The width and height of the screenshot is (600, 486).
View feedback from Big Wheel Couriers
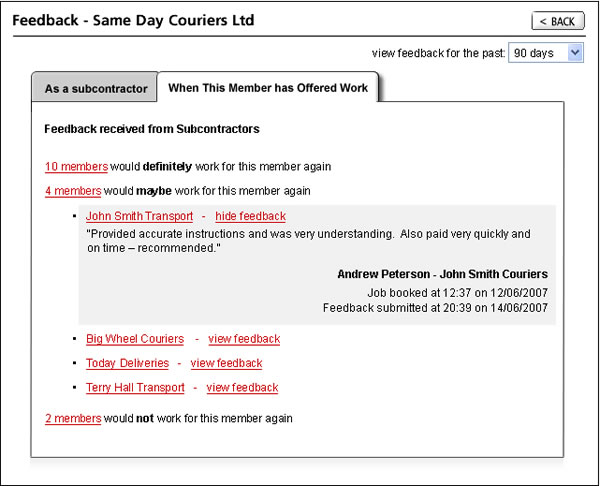point(244,339)
